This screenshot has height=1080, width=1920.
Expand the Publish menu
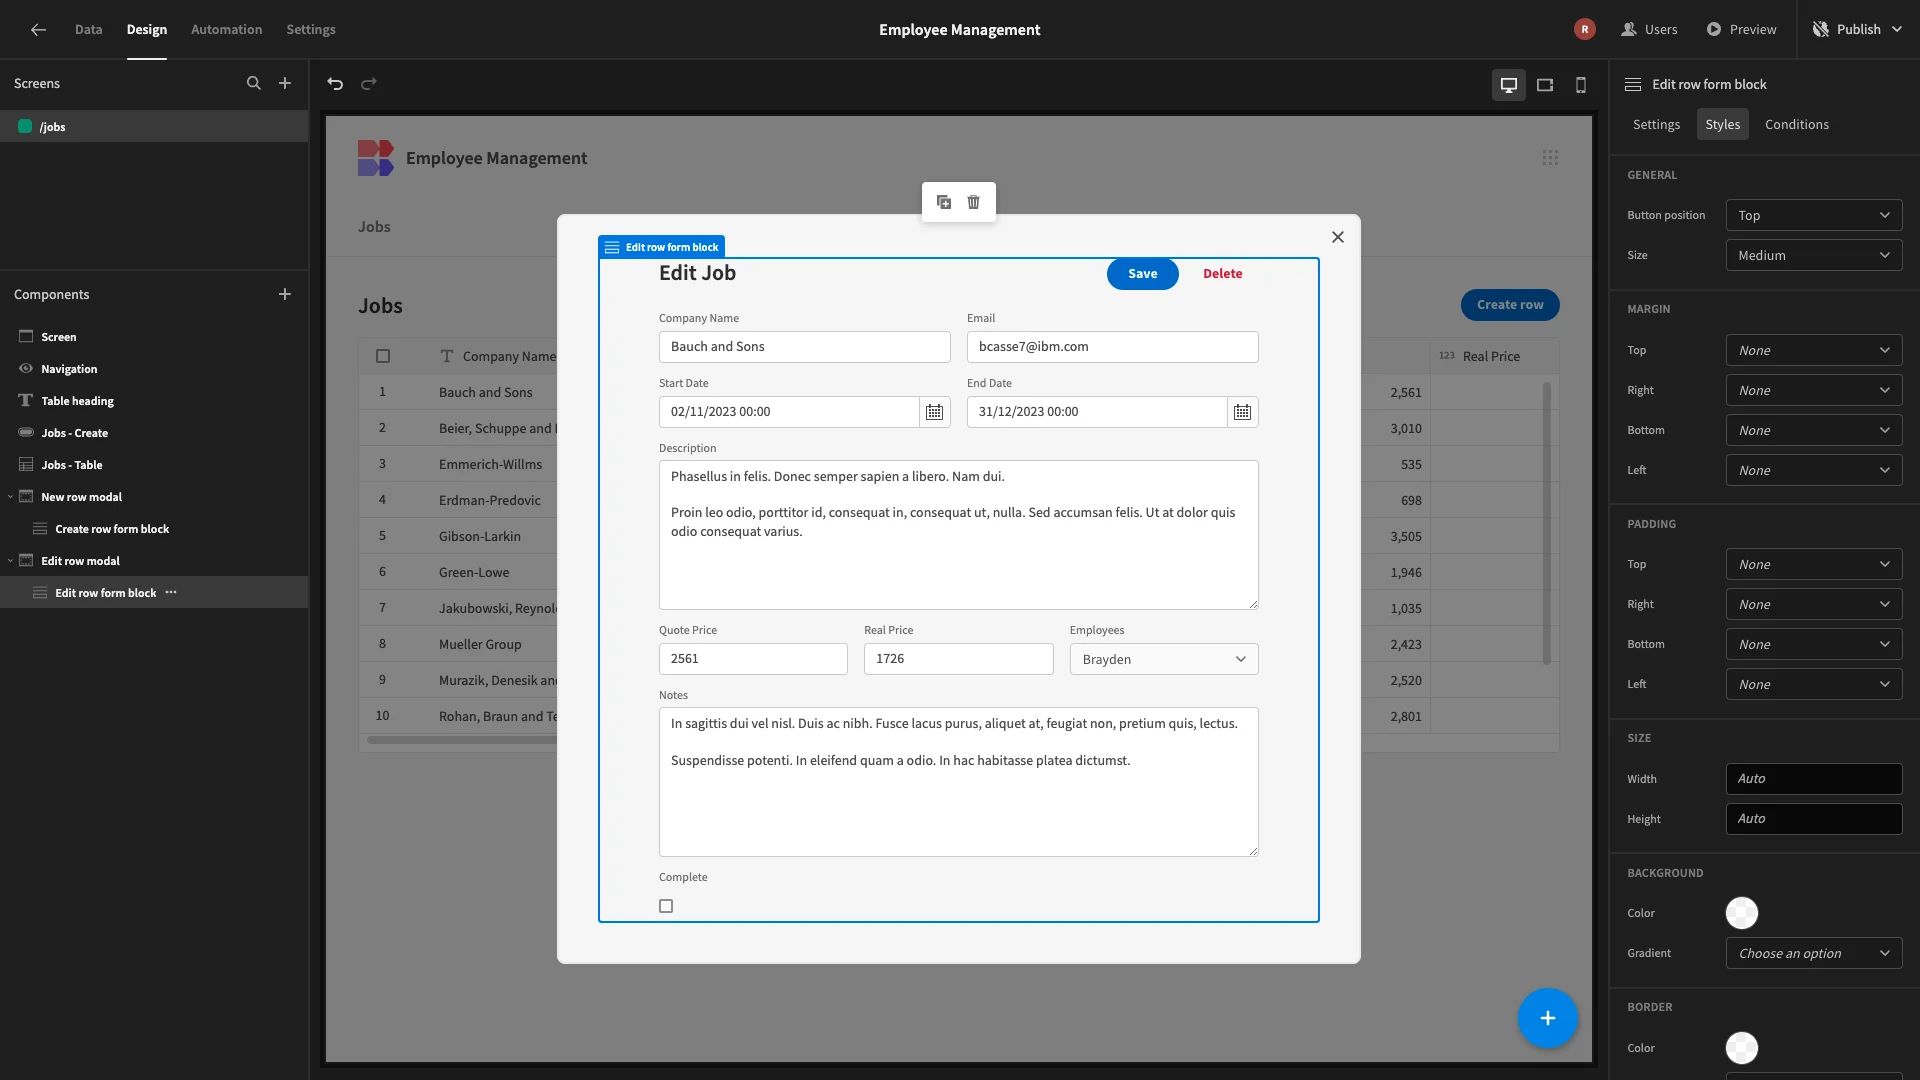tap(1857, 30)
